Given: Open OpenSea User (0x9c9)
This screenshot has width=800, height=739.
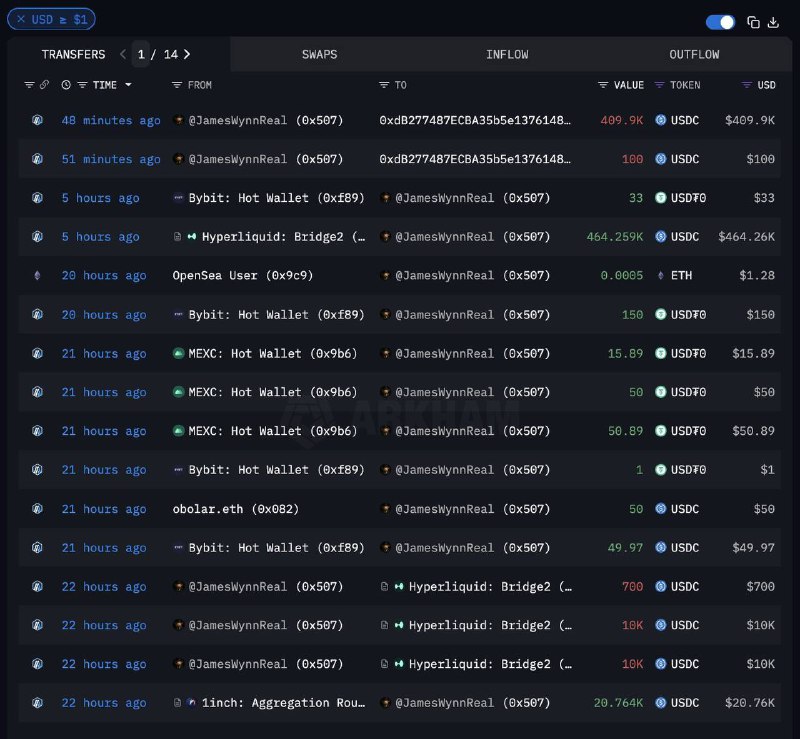Looking at the screenshot, I should (x=242, y=276).
